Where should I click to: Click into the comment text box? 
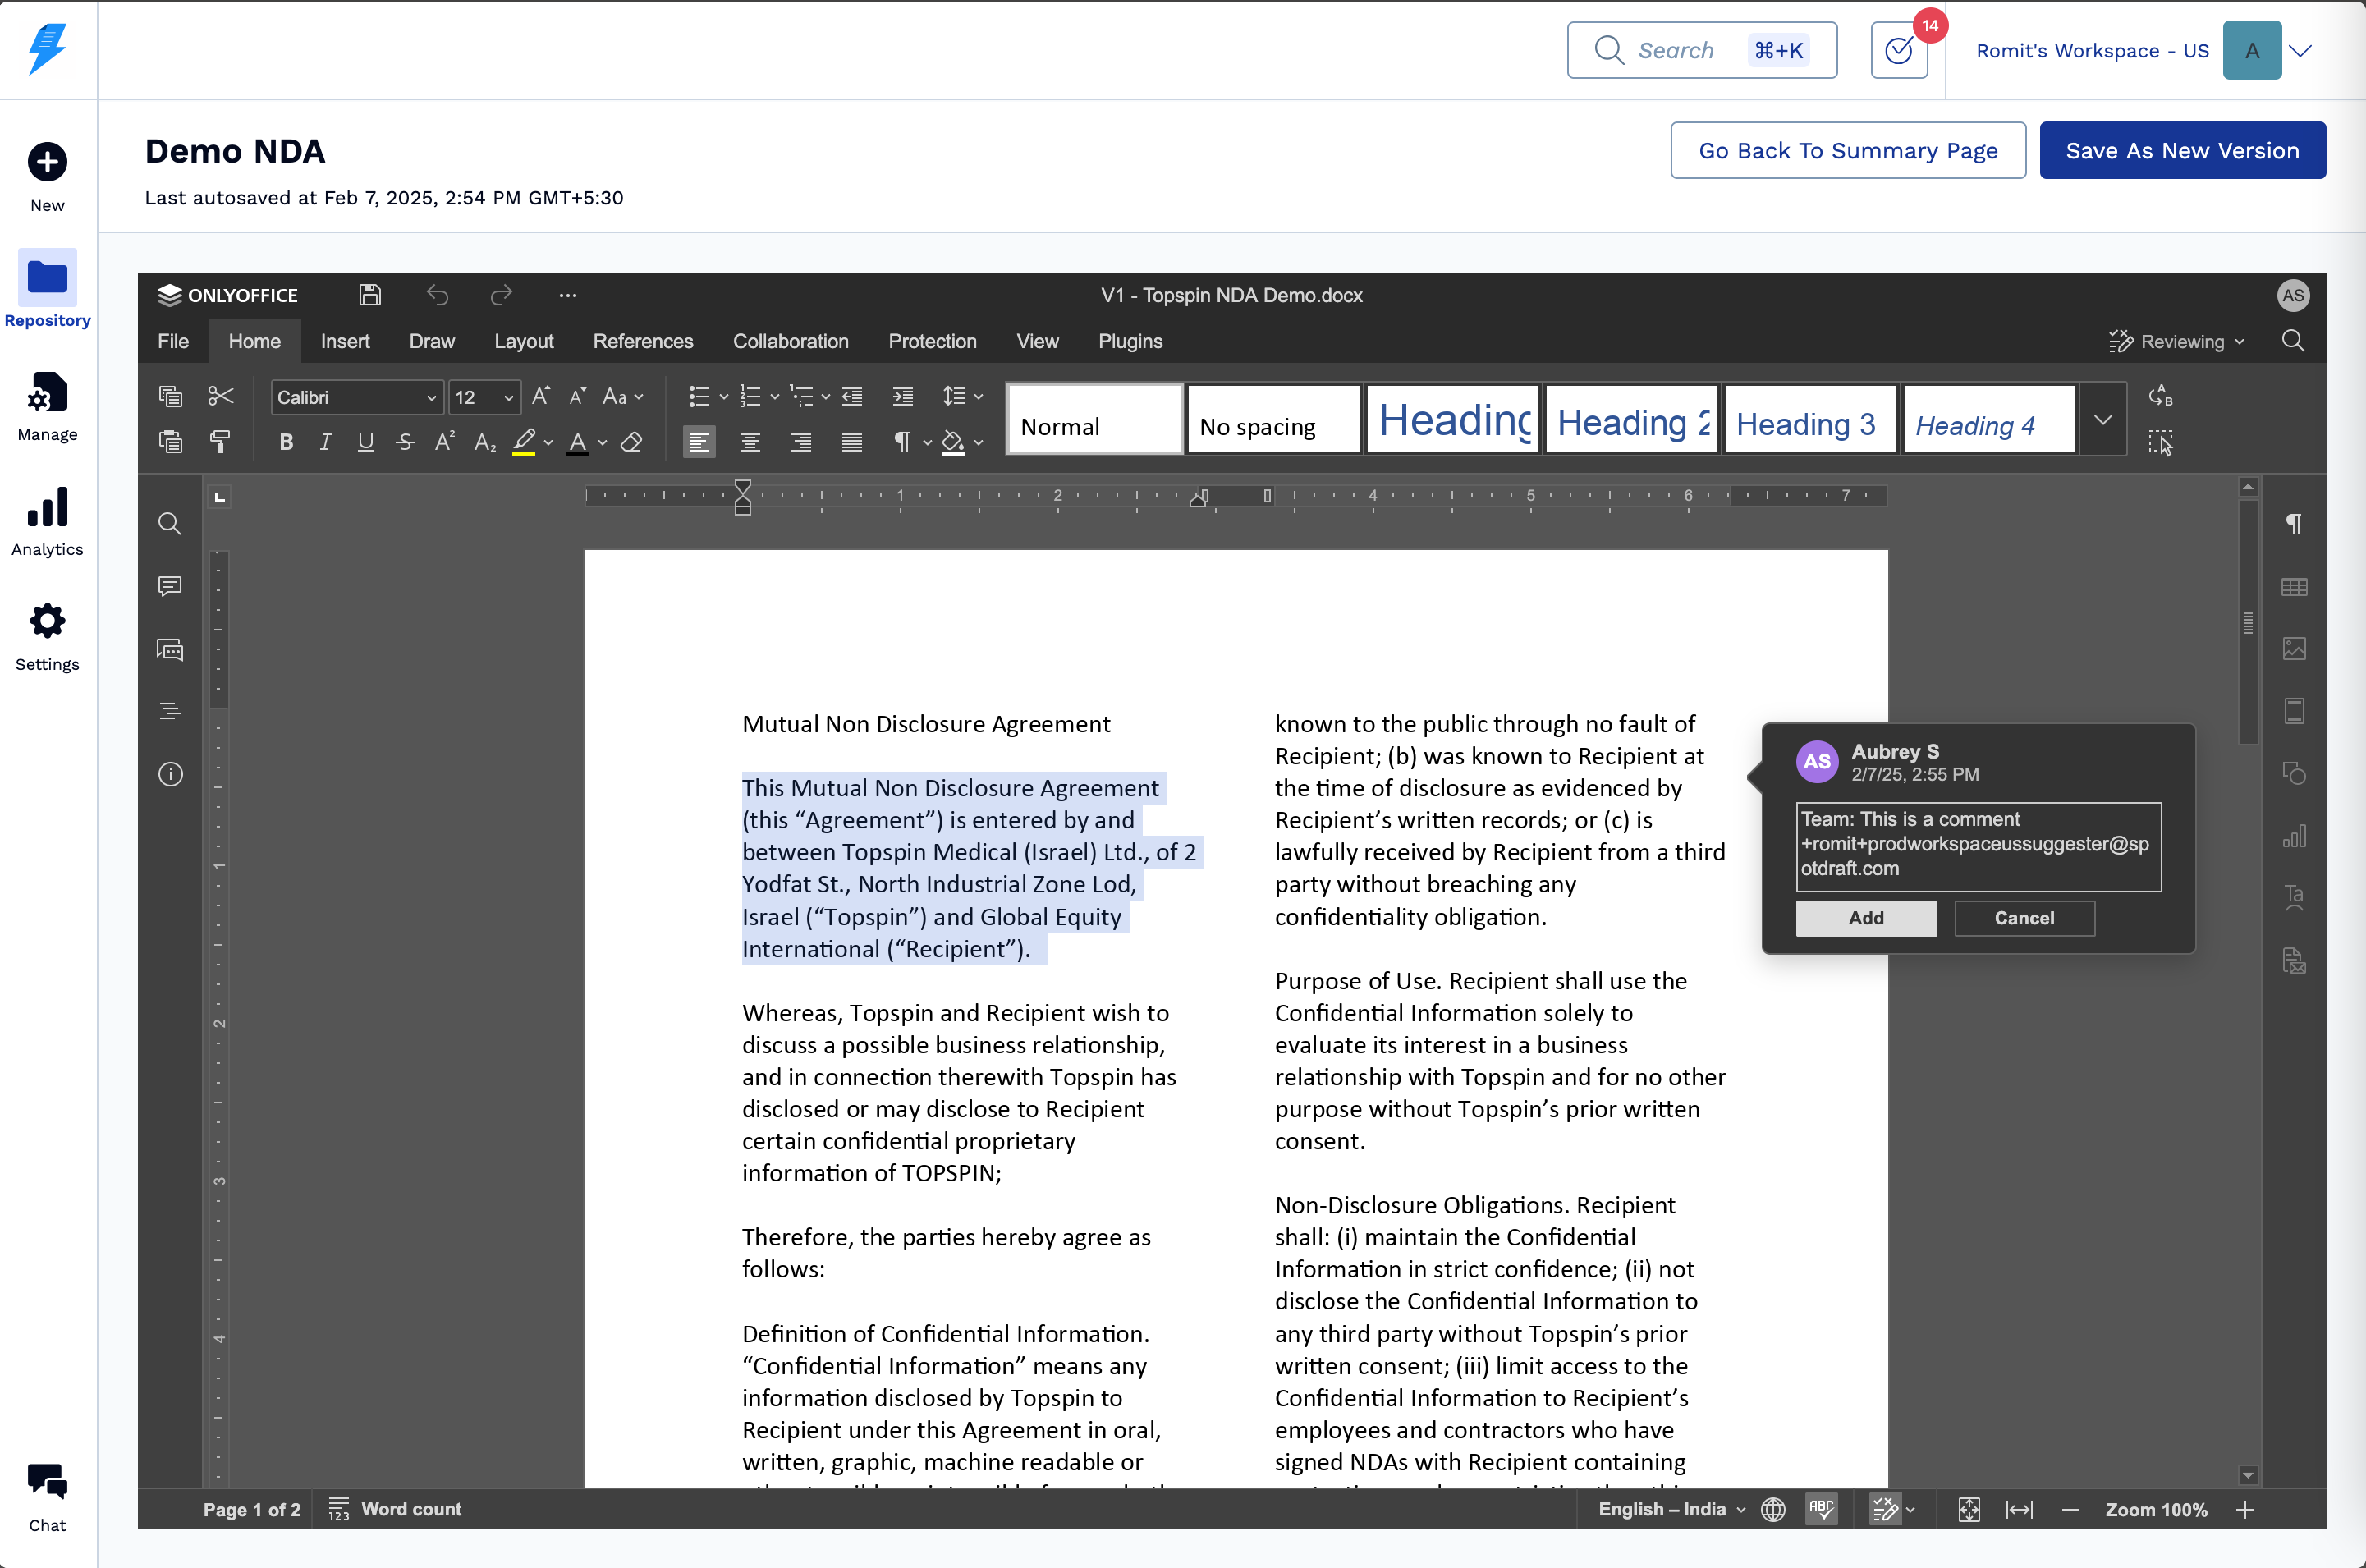[1978, 846]
